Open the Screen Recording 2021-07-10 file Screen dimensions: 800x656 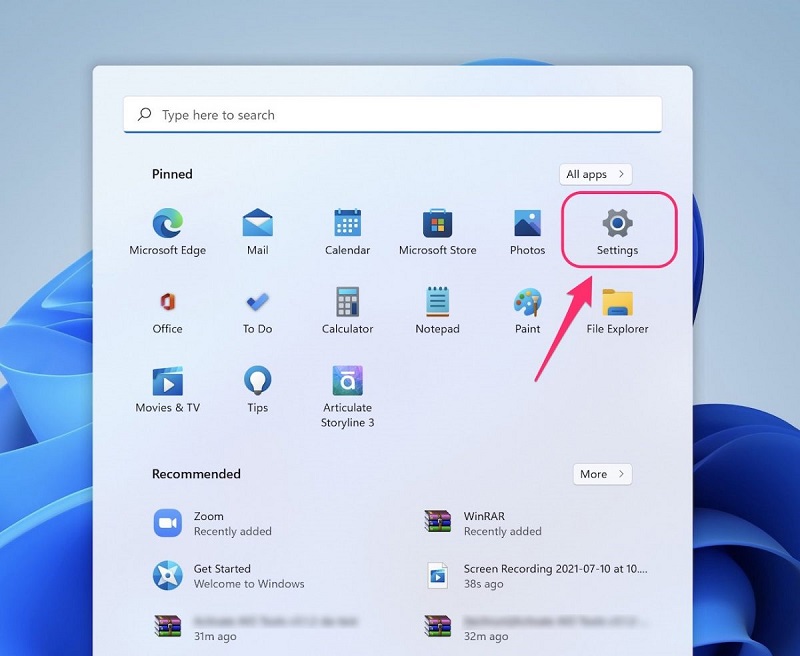point(535,576)
